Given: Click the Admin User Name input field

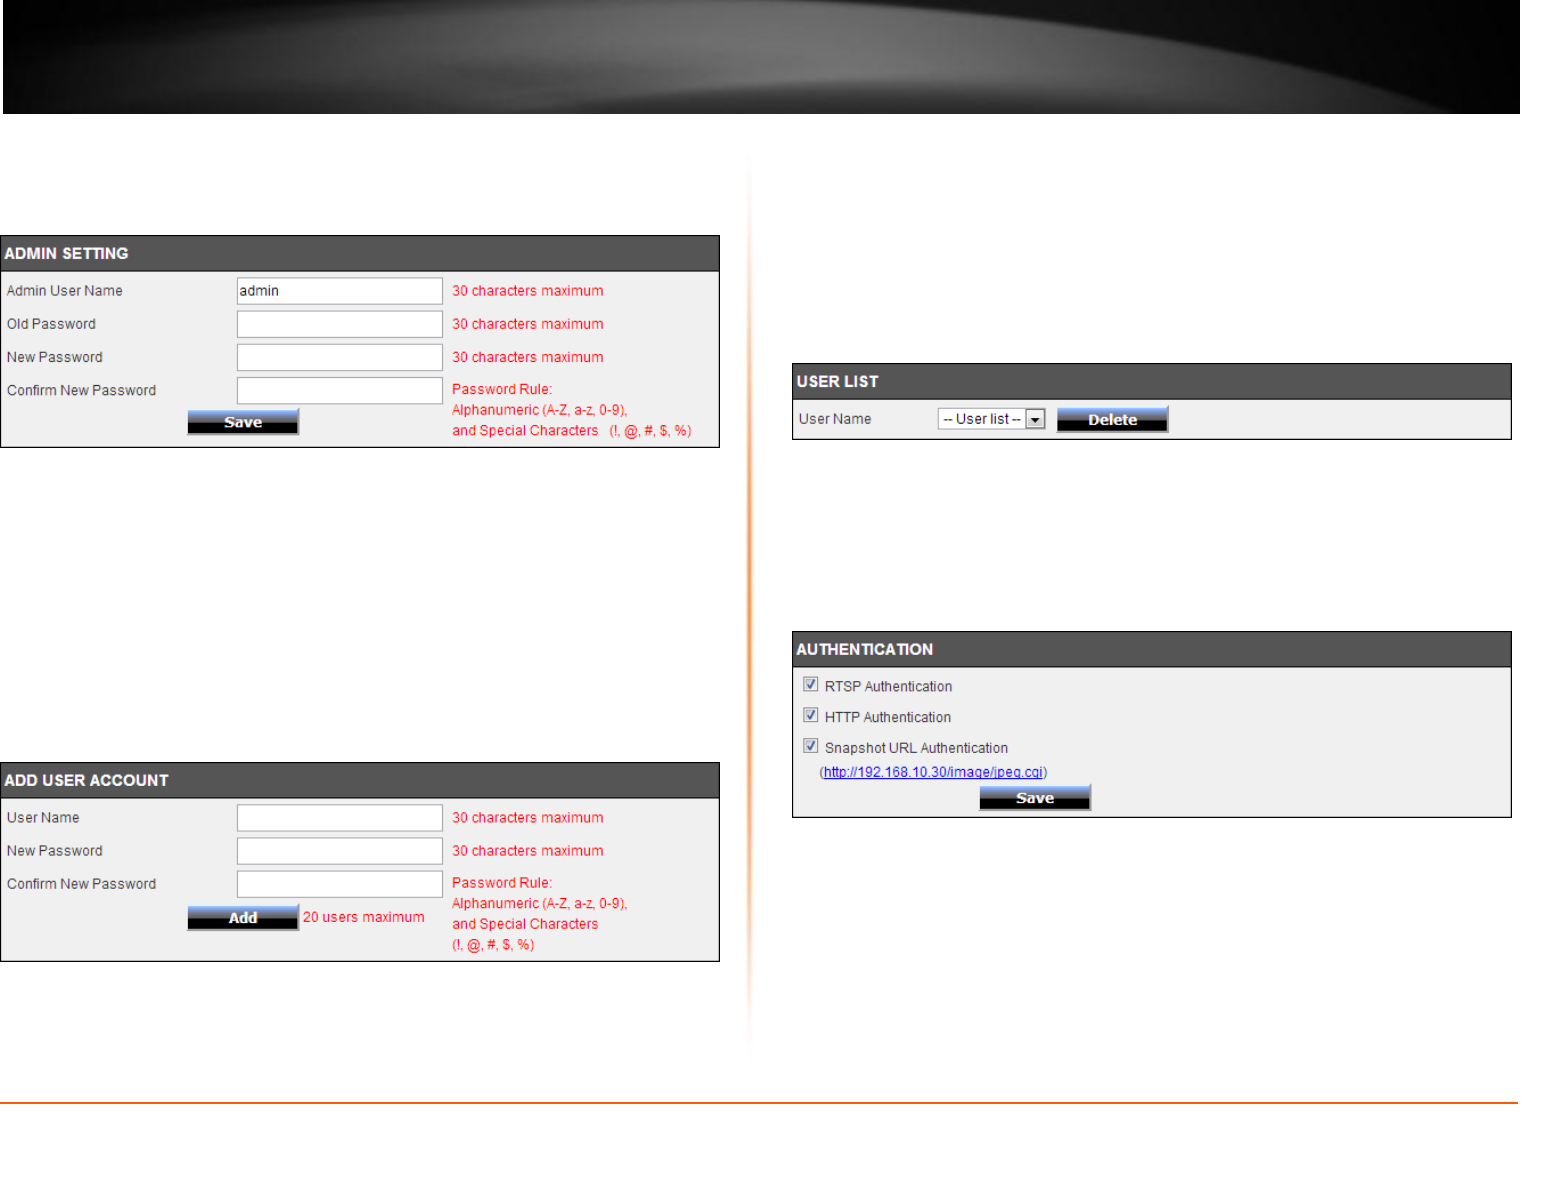Looking at the screenshot, I should point(339,291).
